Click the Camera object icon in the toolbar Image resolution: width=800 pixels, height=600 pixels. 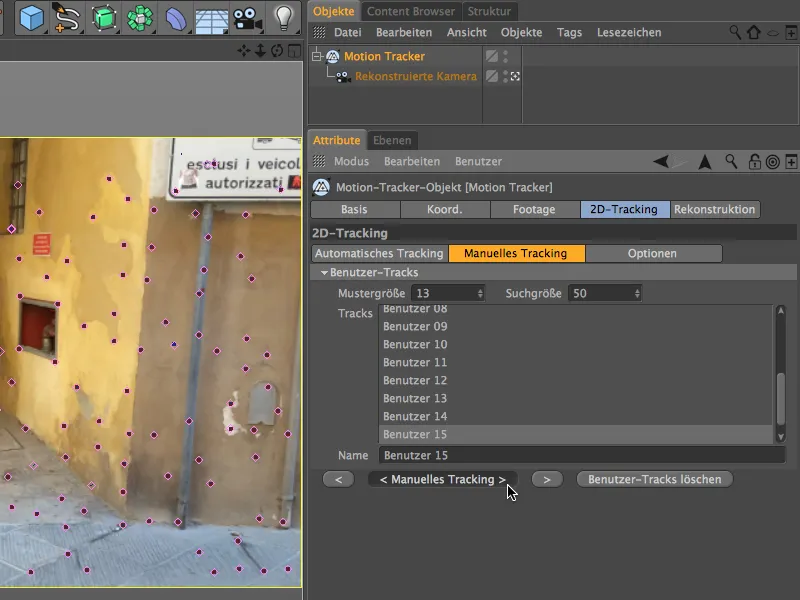click(246, 18)
